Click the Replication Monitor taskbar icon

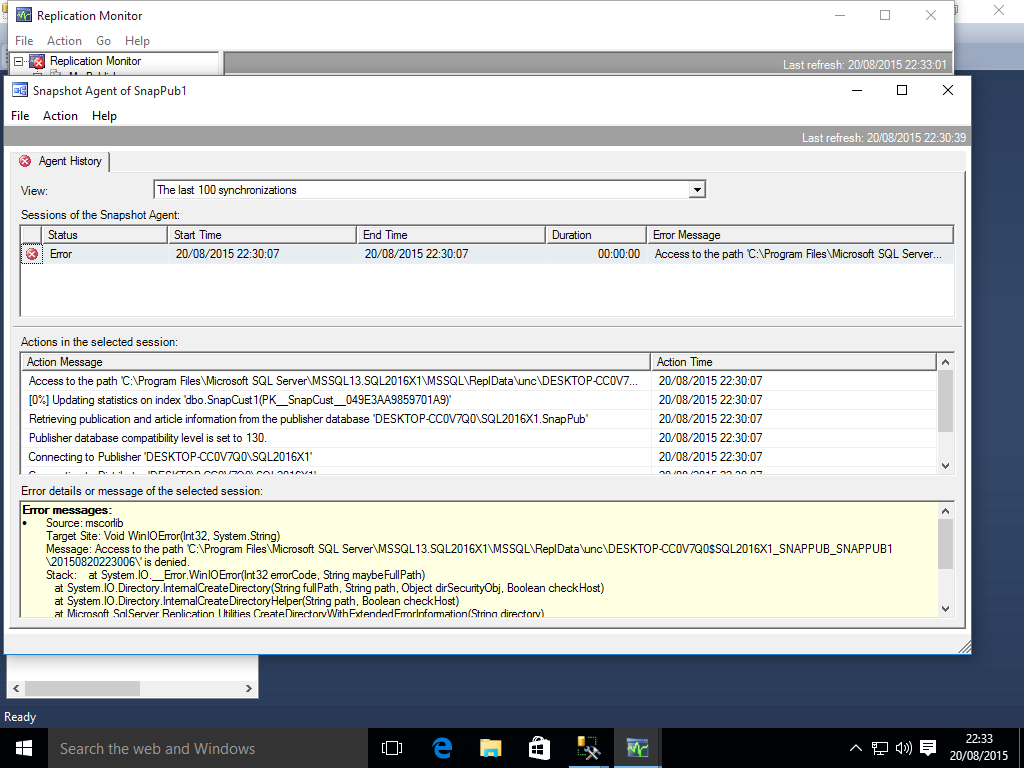(x=637, y=748)
